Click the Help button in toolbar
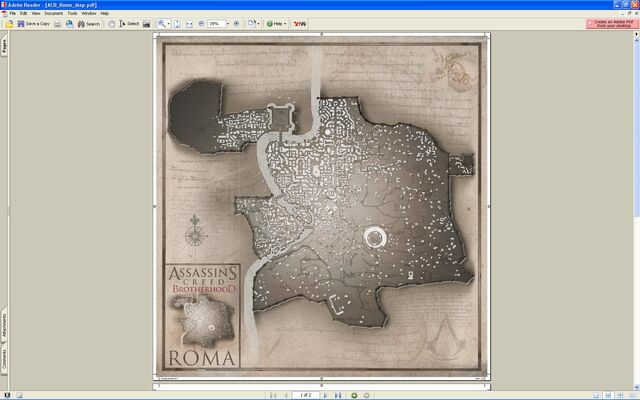640x400 pixels. tap(274, 24)
